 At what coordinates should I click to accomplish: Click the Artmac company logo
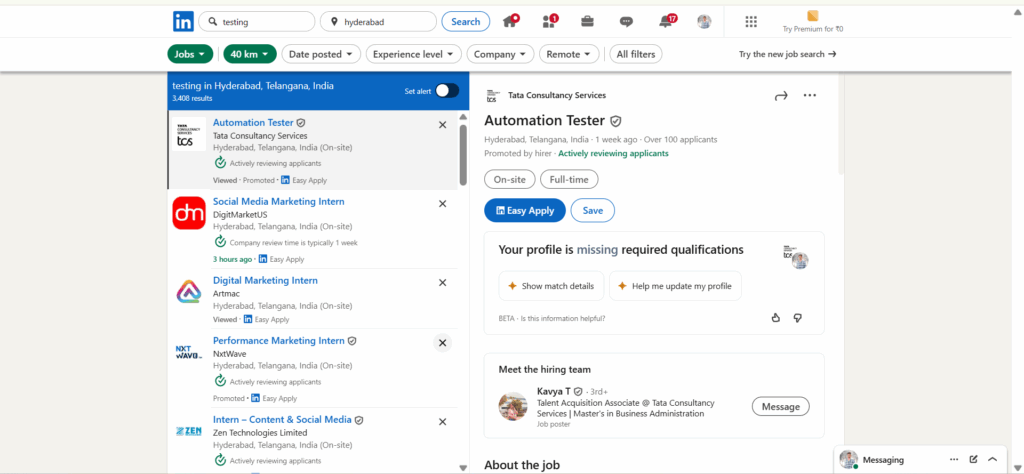click(x=189, y=292)
